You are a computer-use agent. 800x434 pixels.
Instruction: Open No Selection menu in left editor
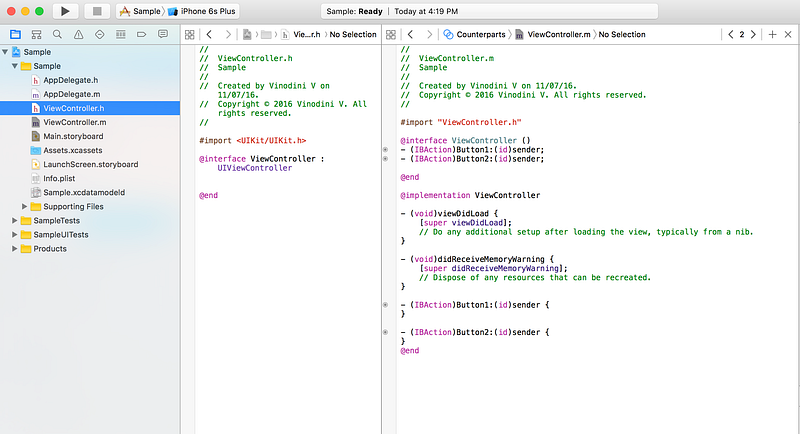353,35
